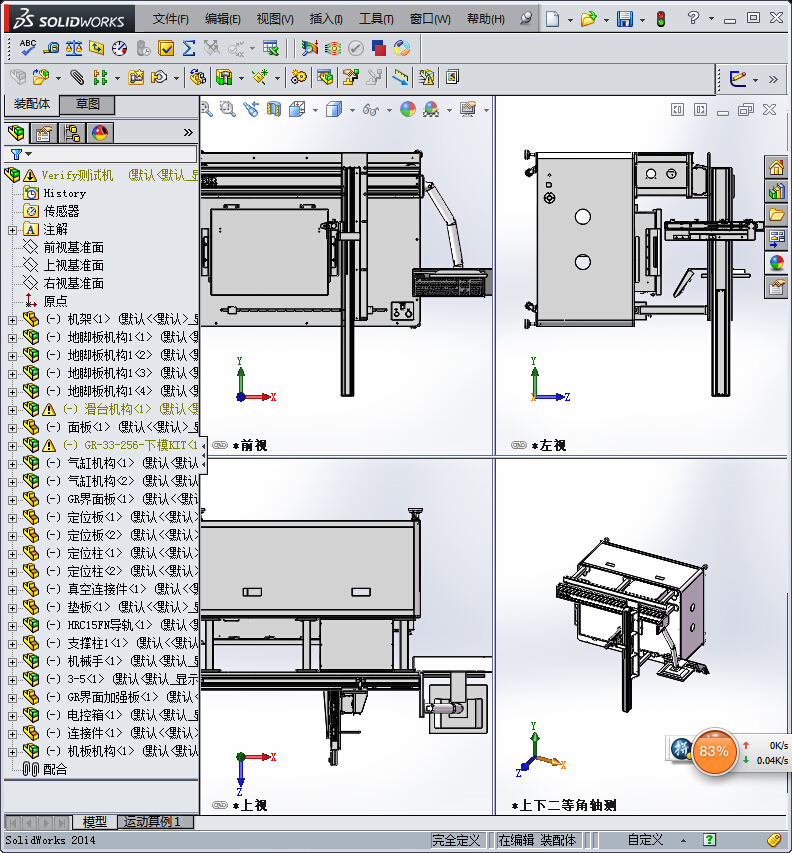Image resolution: width=792 pixels, height=853 pixels.
Task: Open DisplayManager tab icon
Action: (x=100, y=133)
